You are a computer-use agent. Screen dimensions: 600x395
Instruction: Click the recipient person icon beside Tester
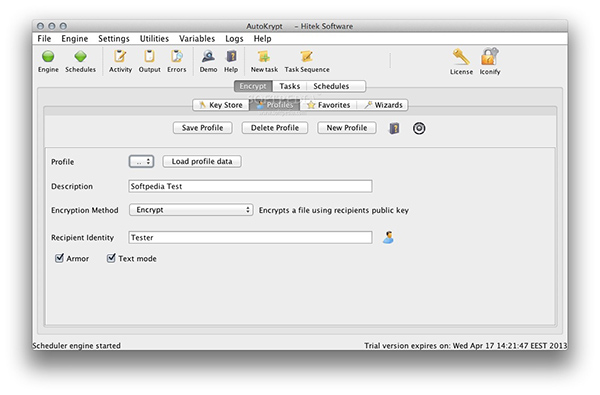(388, 237)
